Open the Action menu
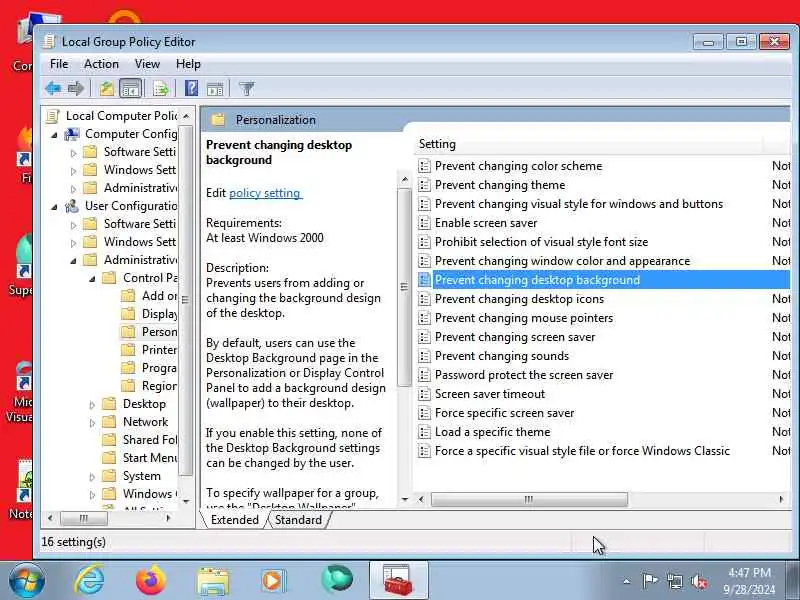800x600 pixels. [x=101, y=64]
